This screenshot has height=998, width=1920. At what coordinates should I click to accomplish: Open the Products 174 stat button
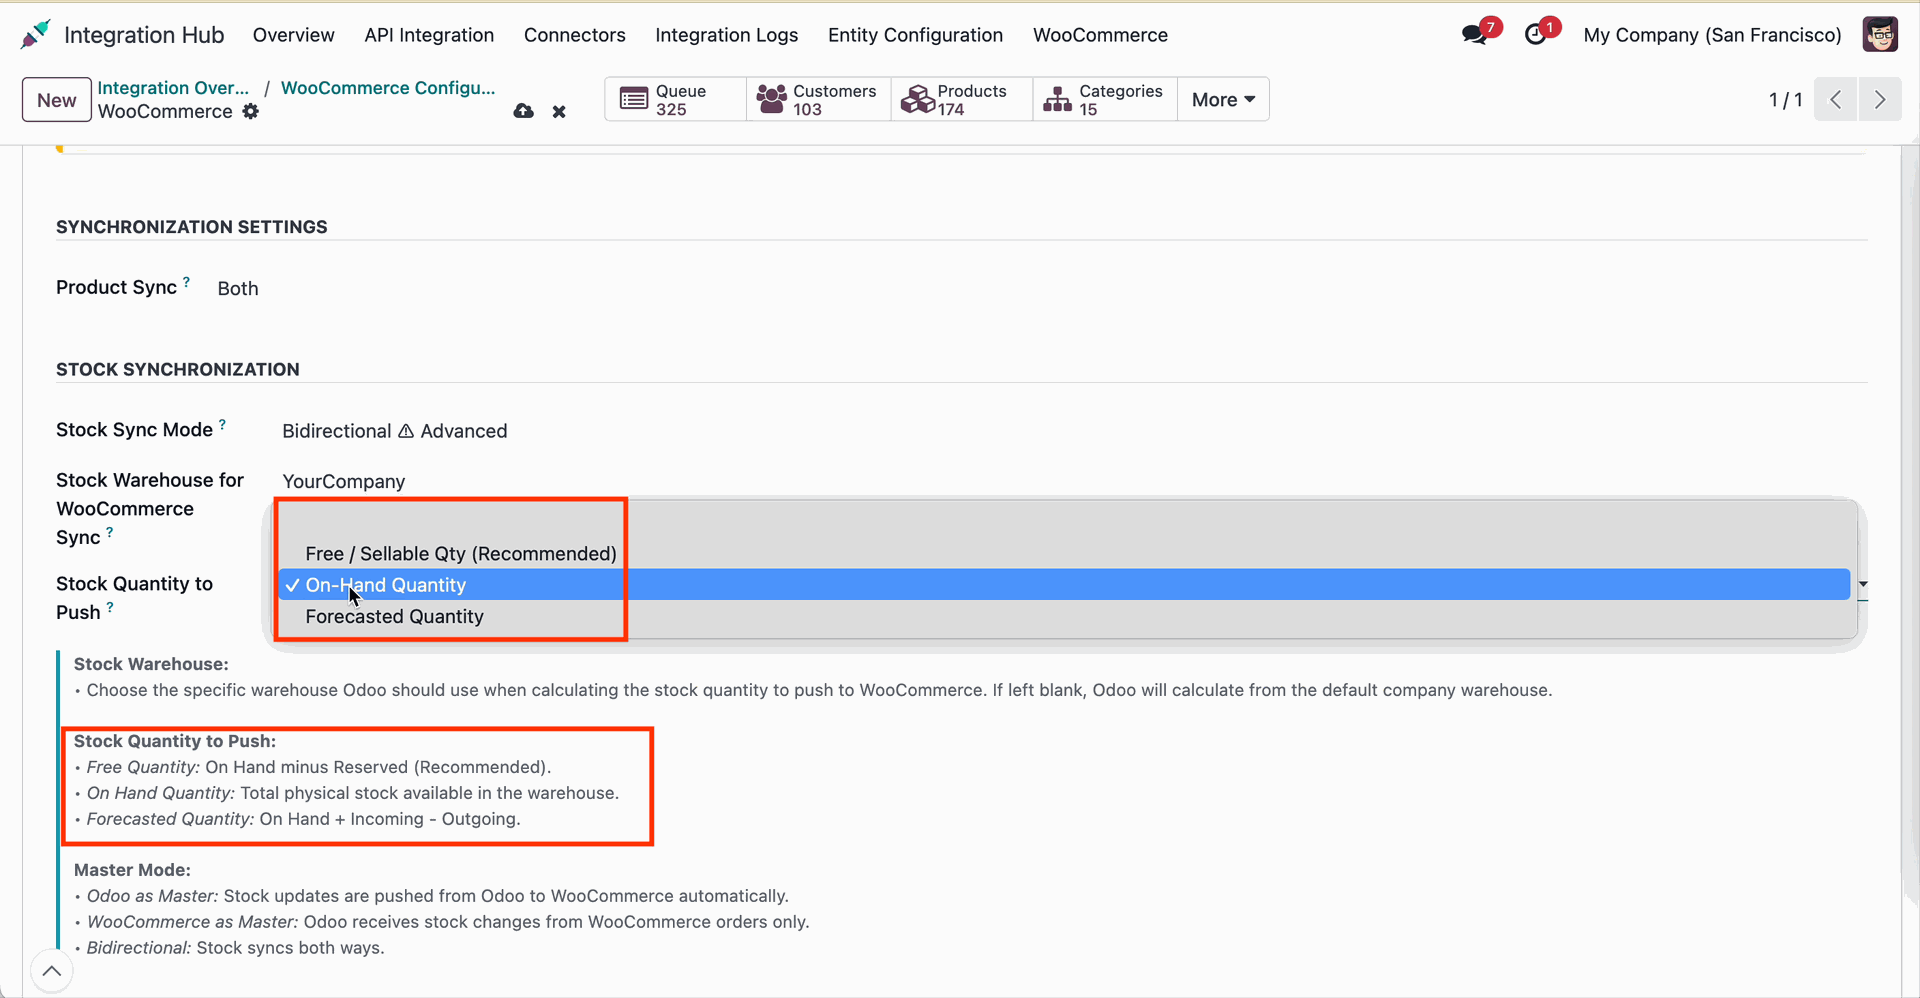pyautogui.click(x=961, y=99)
